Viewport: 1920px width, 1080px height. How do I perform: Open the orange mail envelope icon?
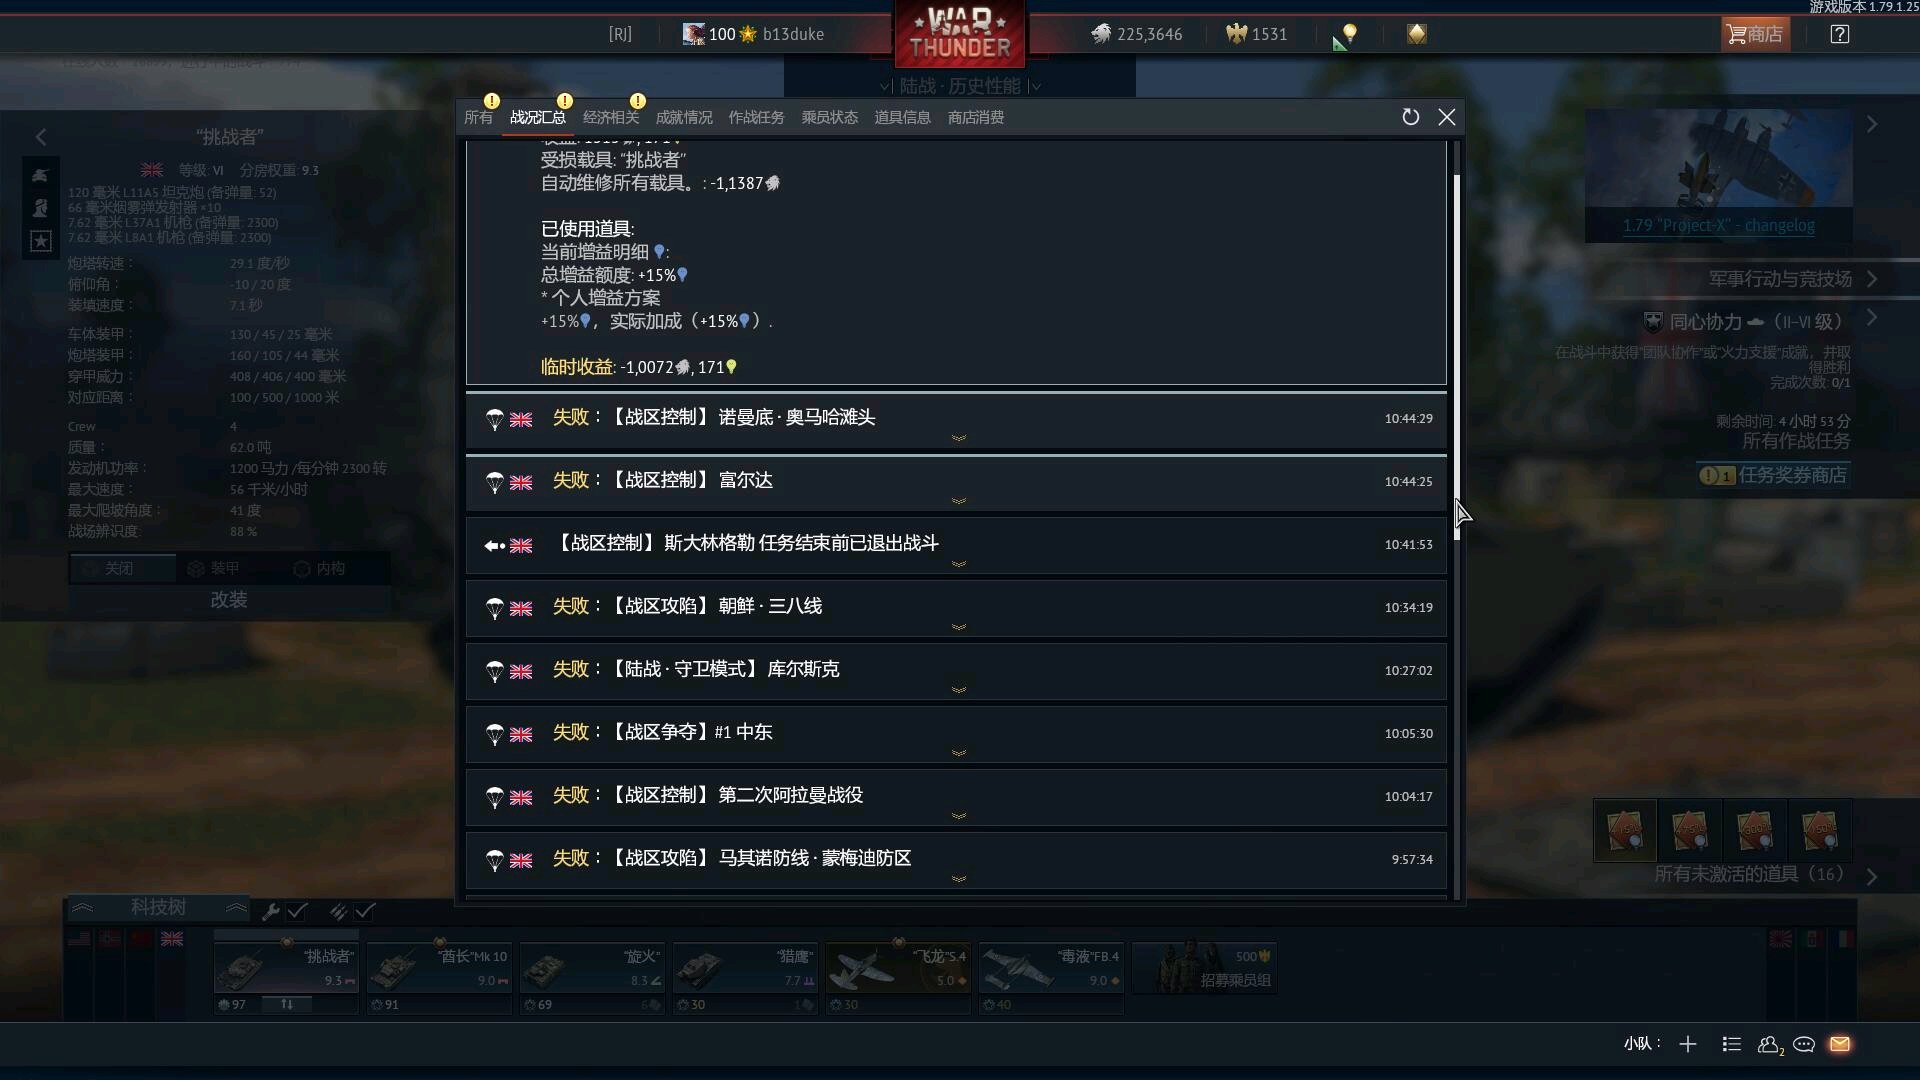point(1840,1044)
